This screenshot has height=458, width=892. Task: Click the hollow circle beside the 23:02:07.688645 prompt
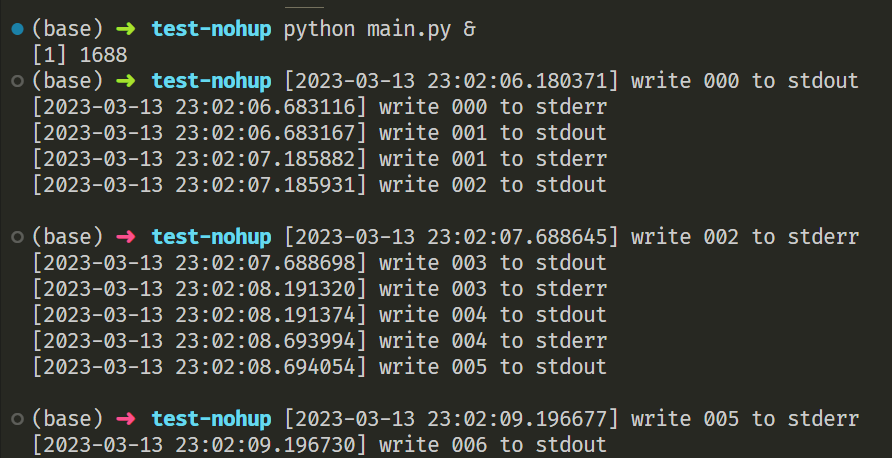tap(17, 237)
